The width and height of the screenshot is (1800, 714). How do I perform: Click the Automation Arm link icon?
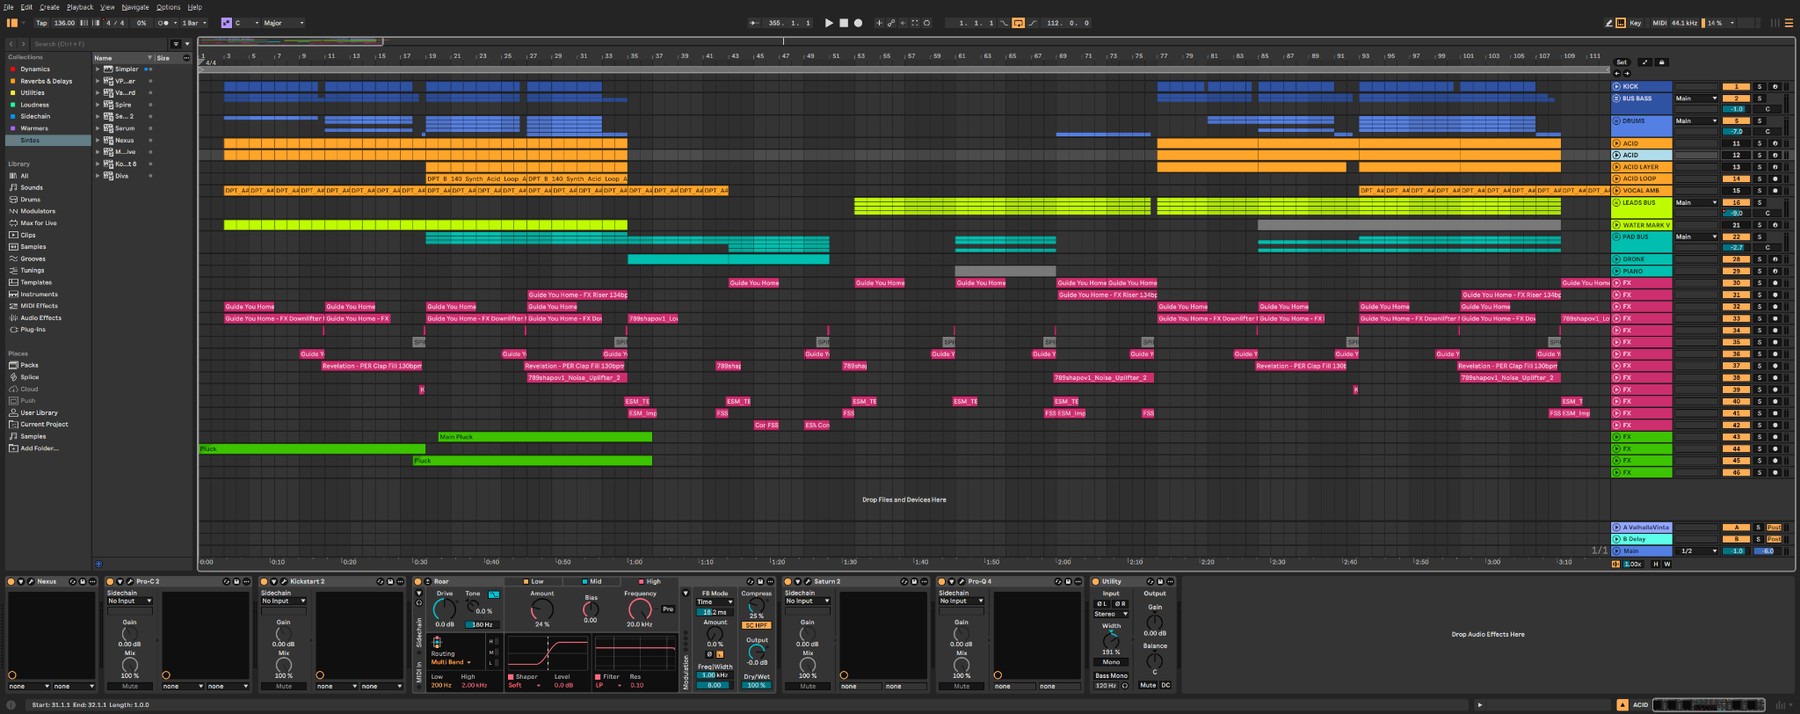pyautogui.click(x=891, y=23)
